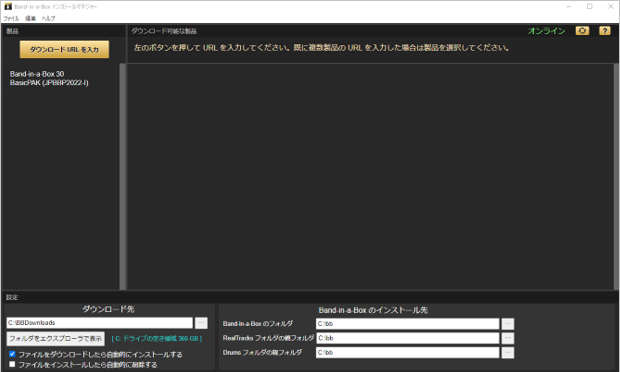Click the ダウンロード先 heading
The width and height of the screenshot is (620, 372).
pos(108,309)
